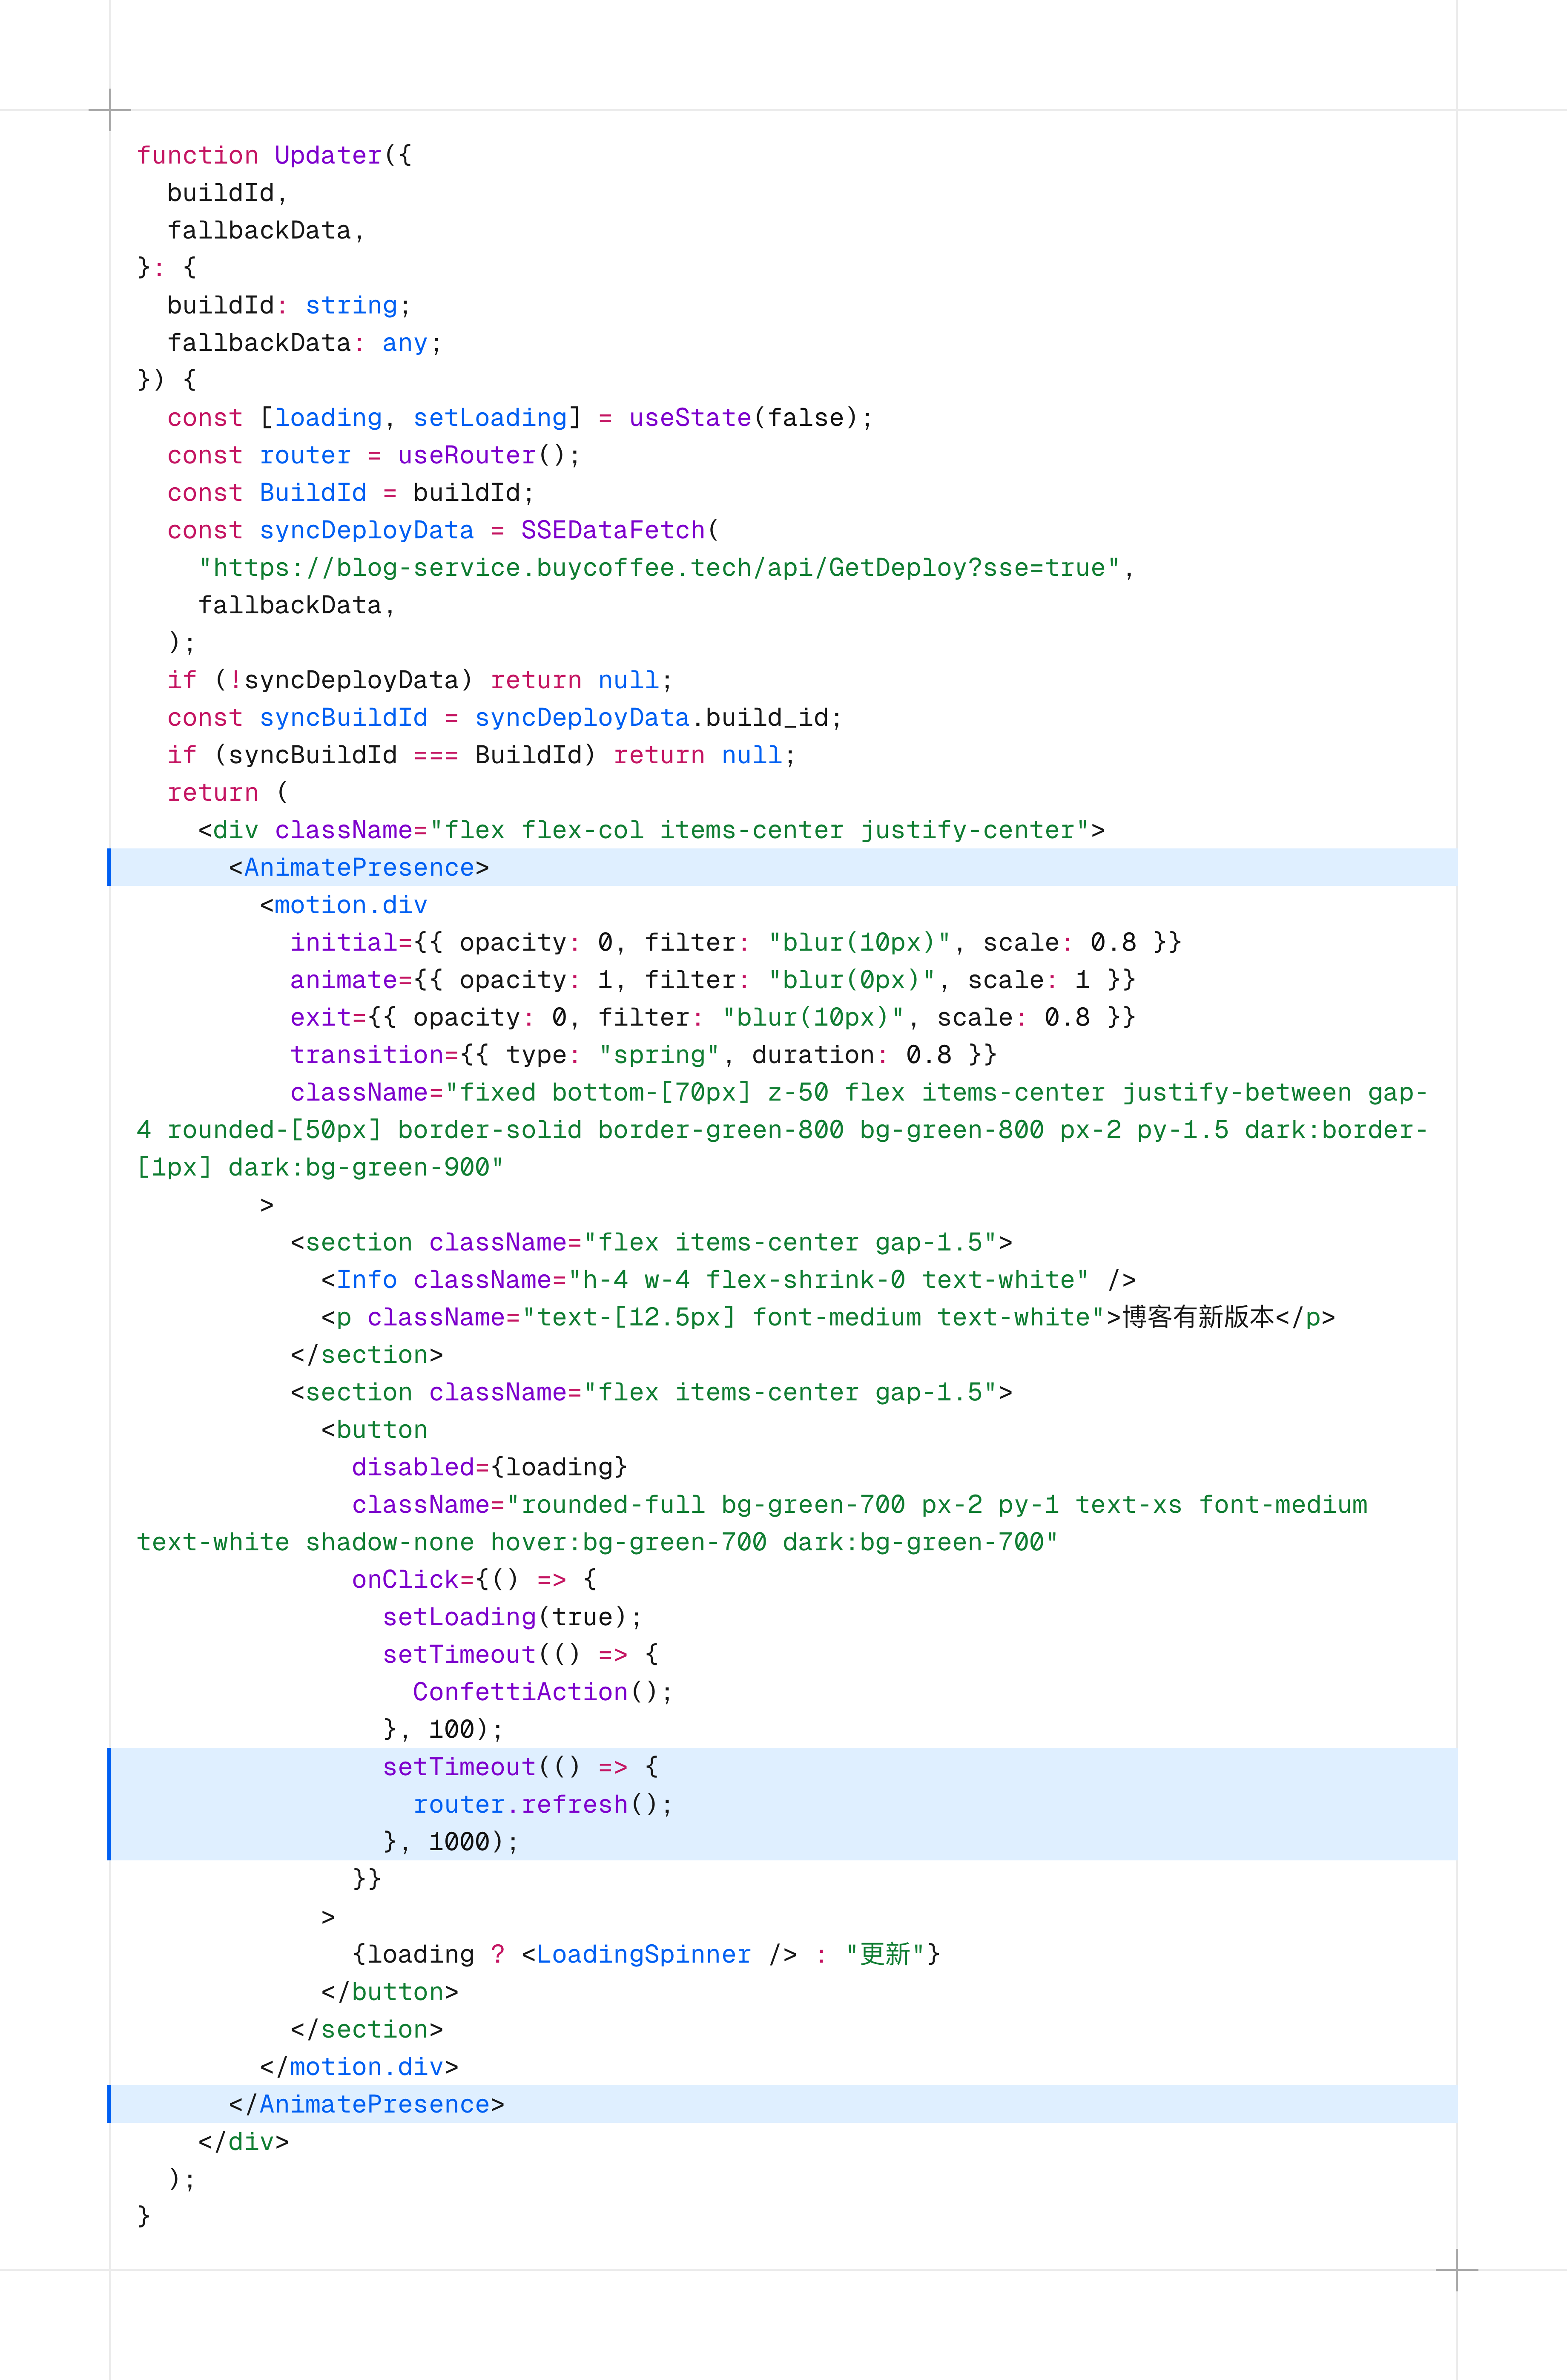Click the transition spring duration line

pos(643,1055)
